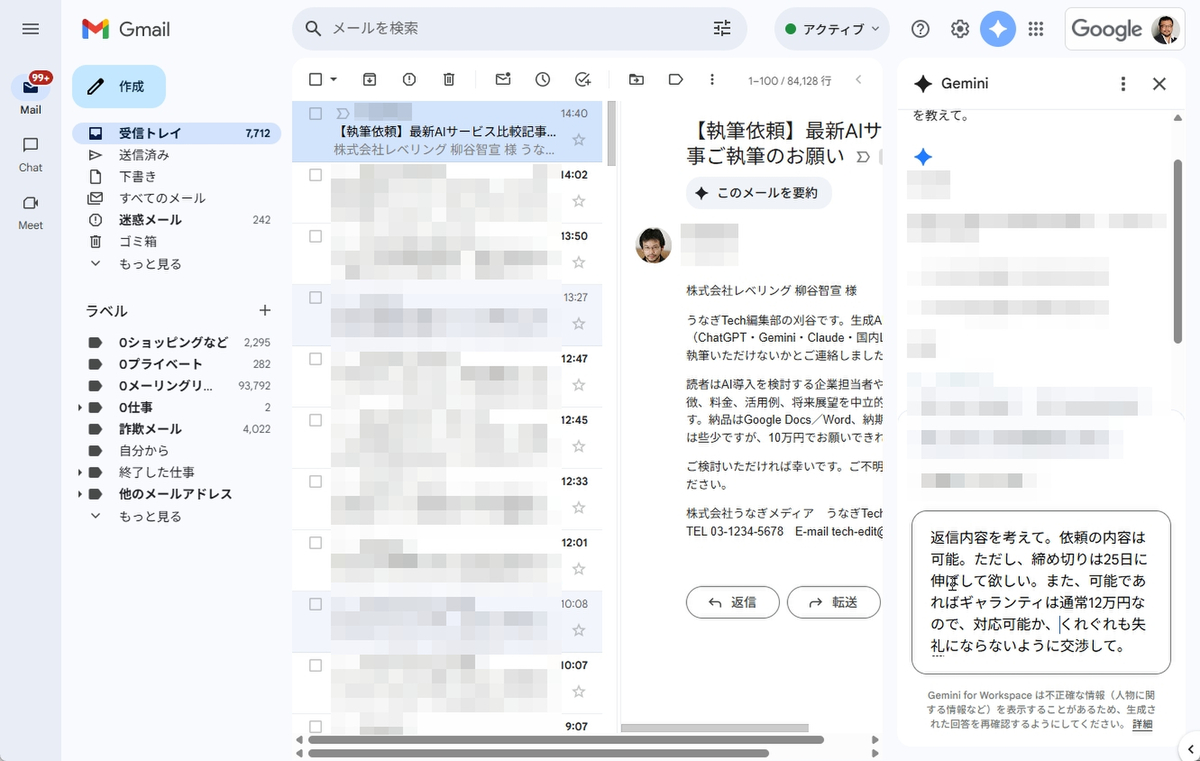
Task: Star the 12:33 email
Action: click(578, 508)
